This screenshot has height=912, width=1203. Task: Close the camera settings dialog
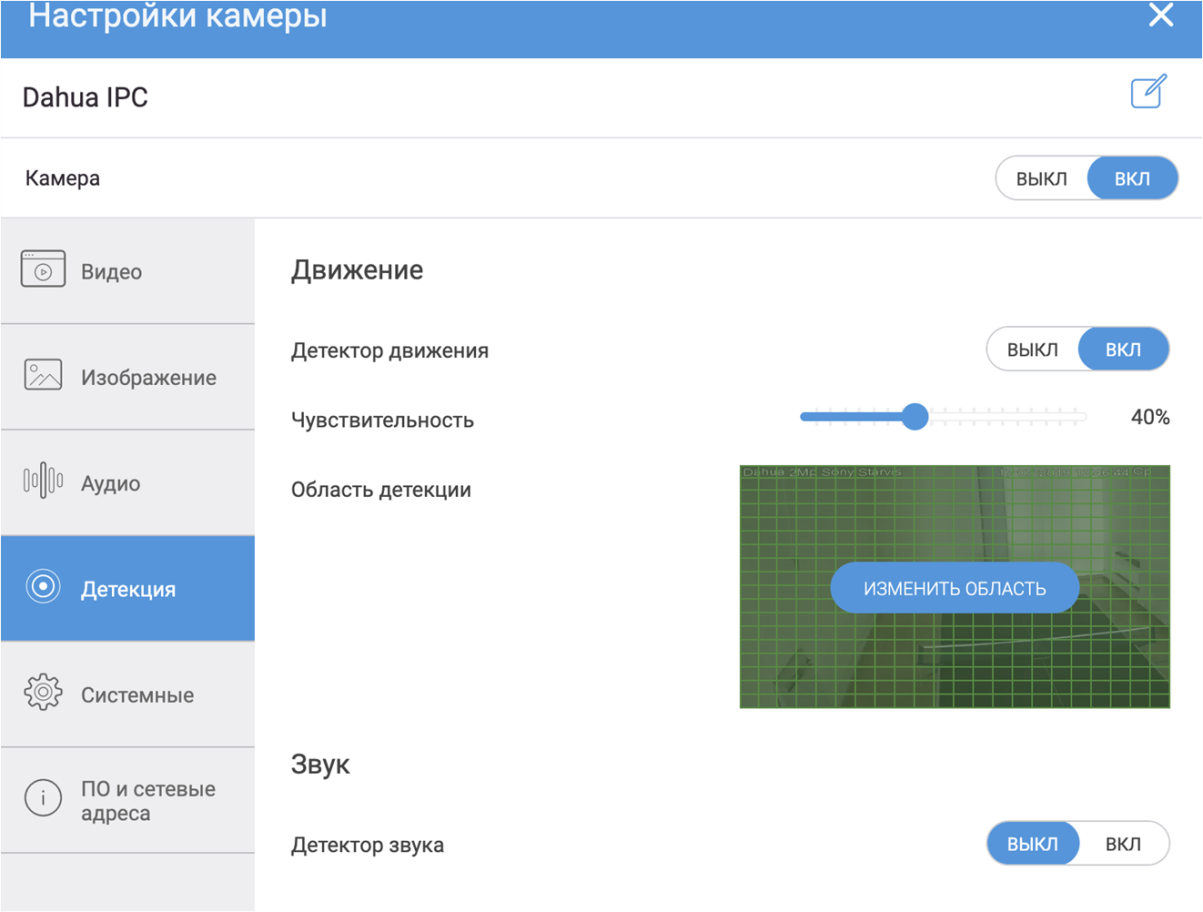tap(1161, 15)
